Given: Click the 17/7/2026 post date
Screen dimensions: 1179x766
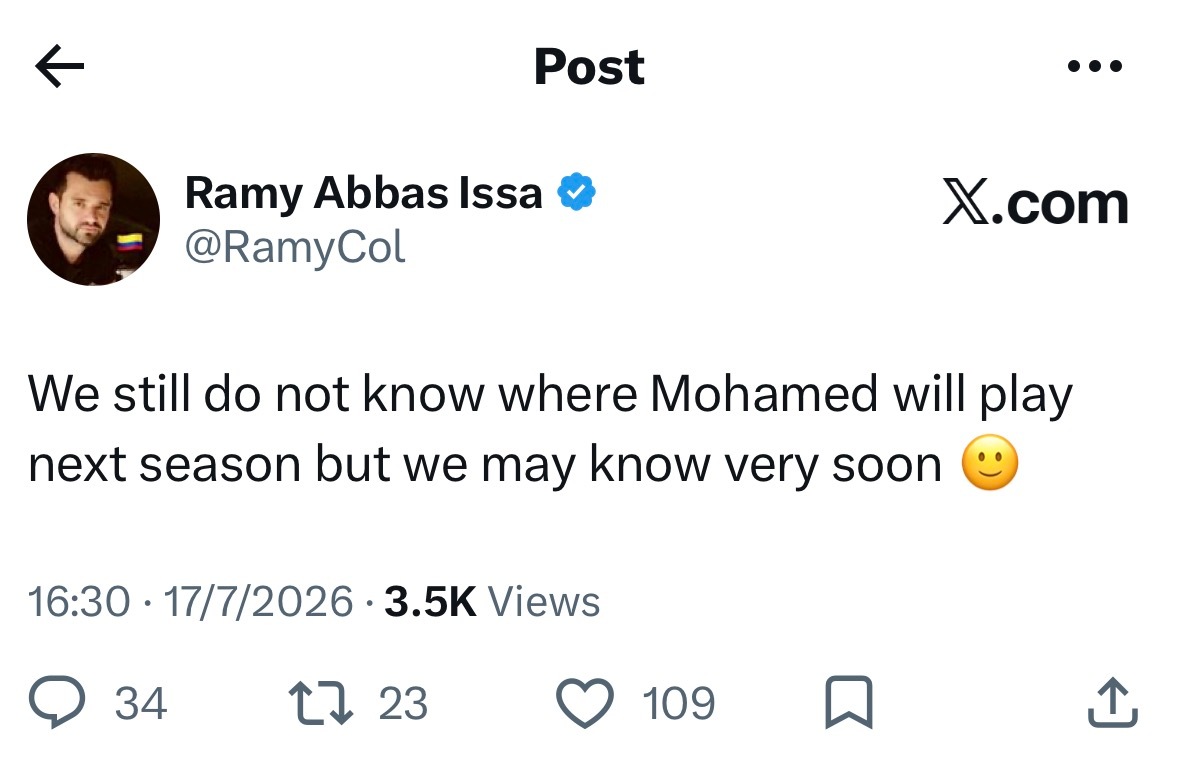Looking at the screenshot, I should click(x=258, y=602).
